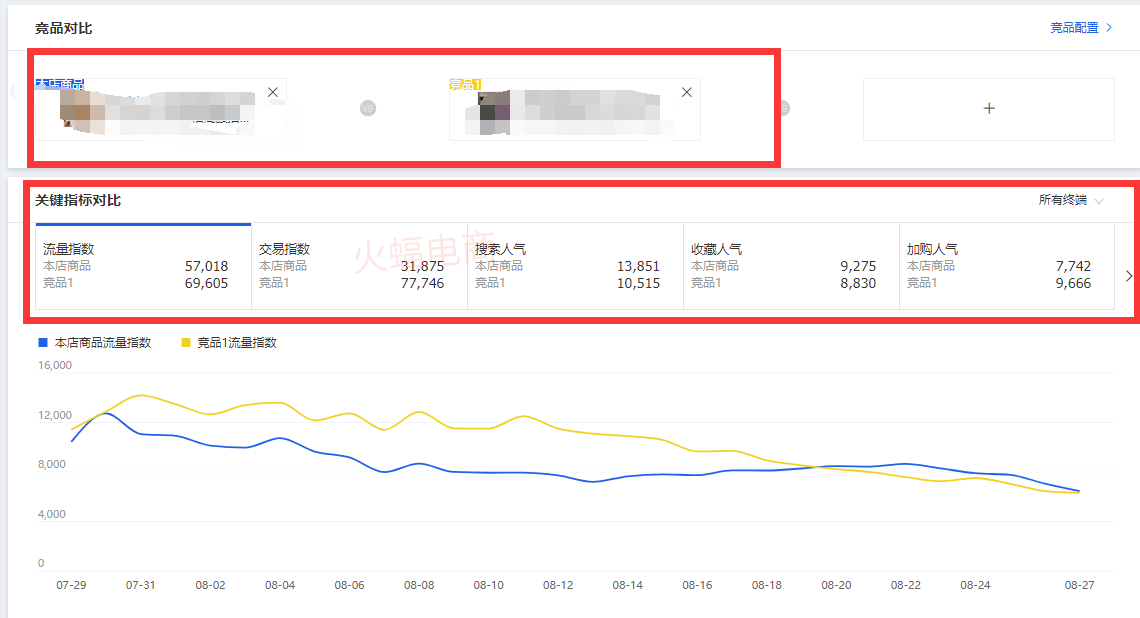Remove the 竞品1 competitor card
Viewport: 1140px width, 618px height.
(686, 92)
